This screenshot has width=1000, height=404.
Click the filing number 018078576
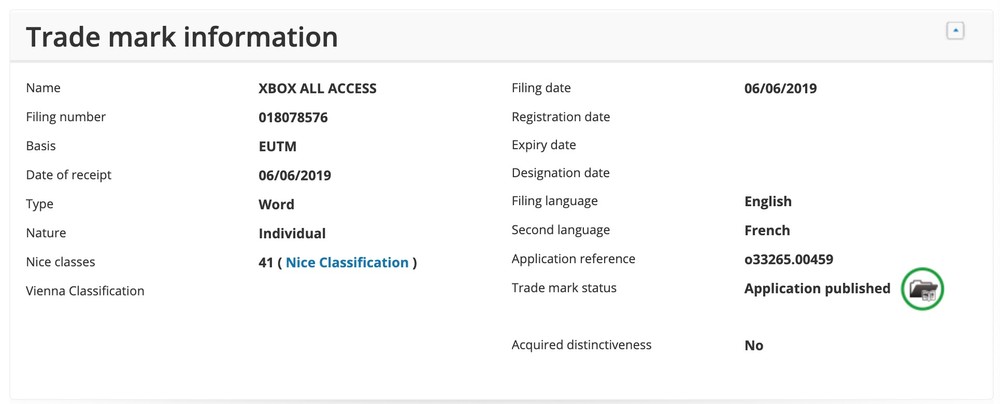293,118
